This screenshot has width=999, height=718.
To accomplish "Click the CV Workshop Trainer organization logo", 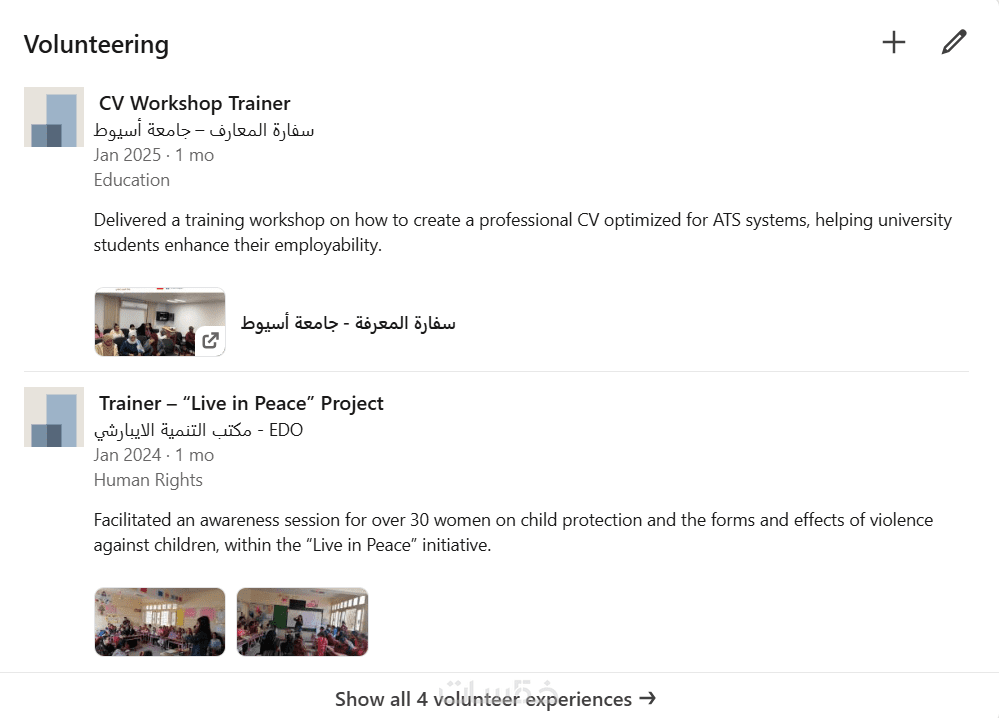I will pos(54,117).
